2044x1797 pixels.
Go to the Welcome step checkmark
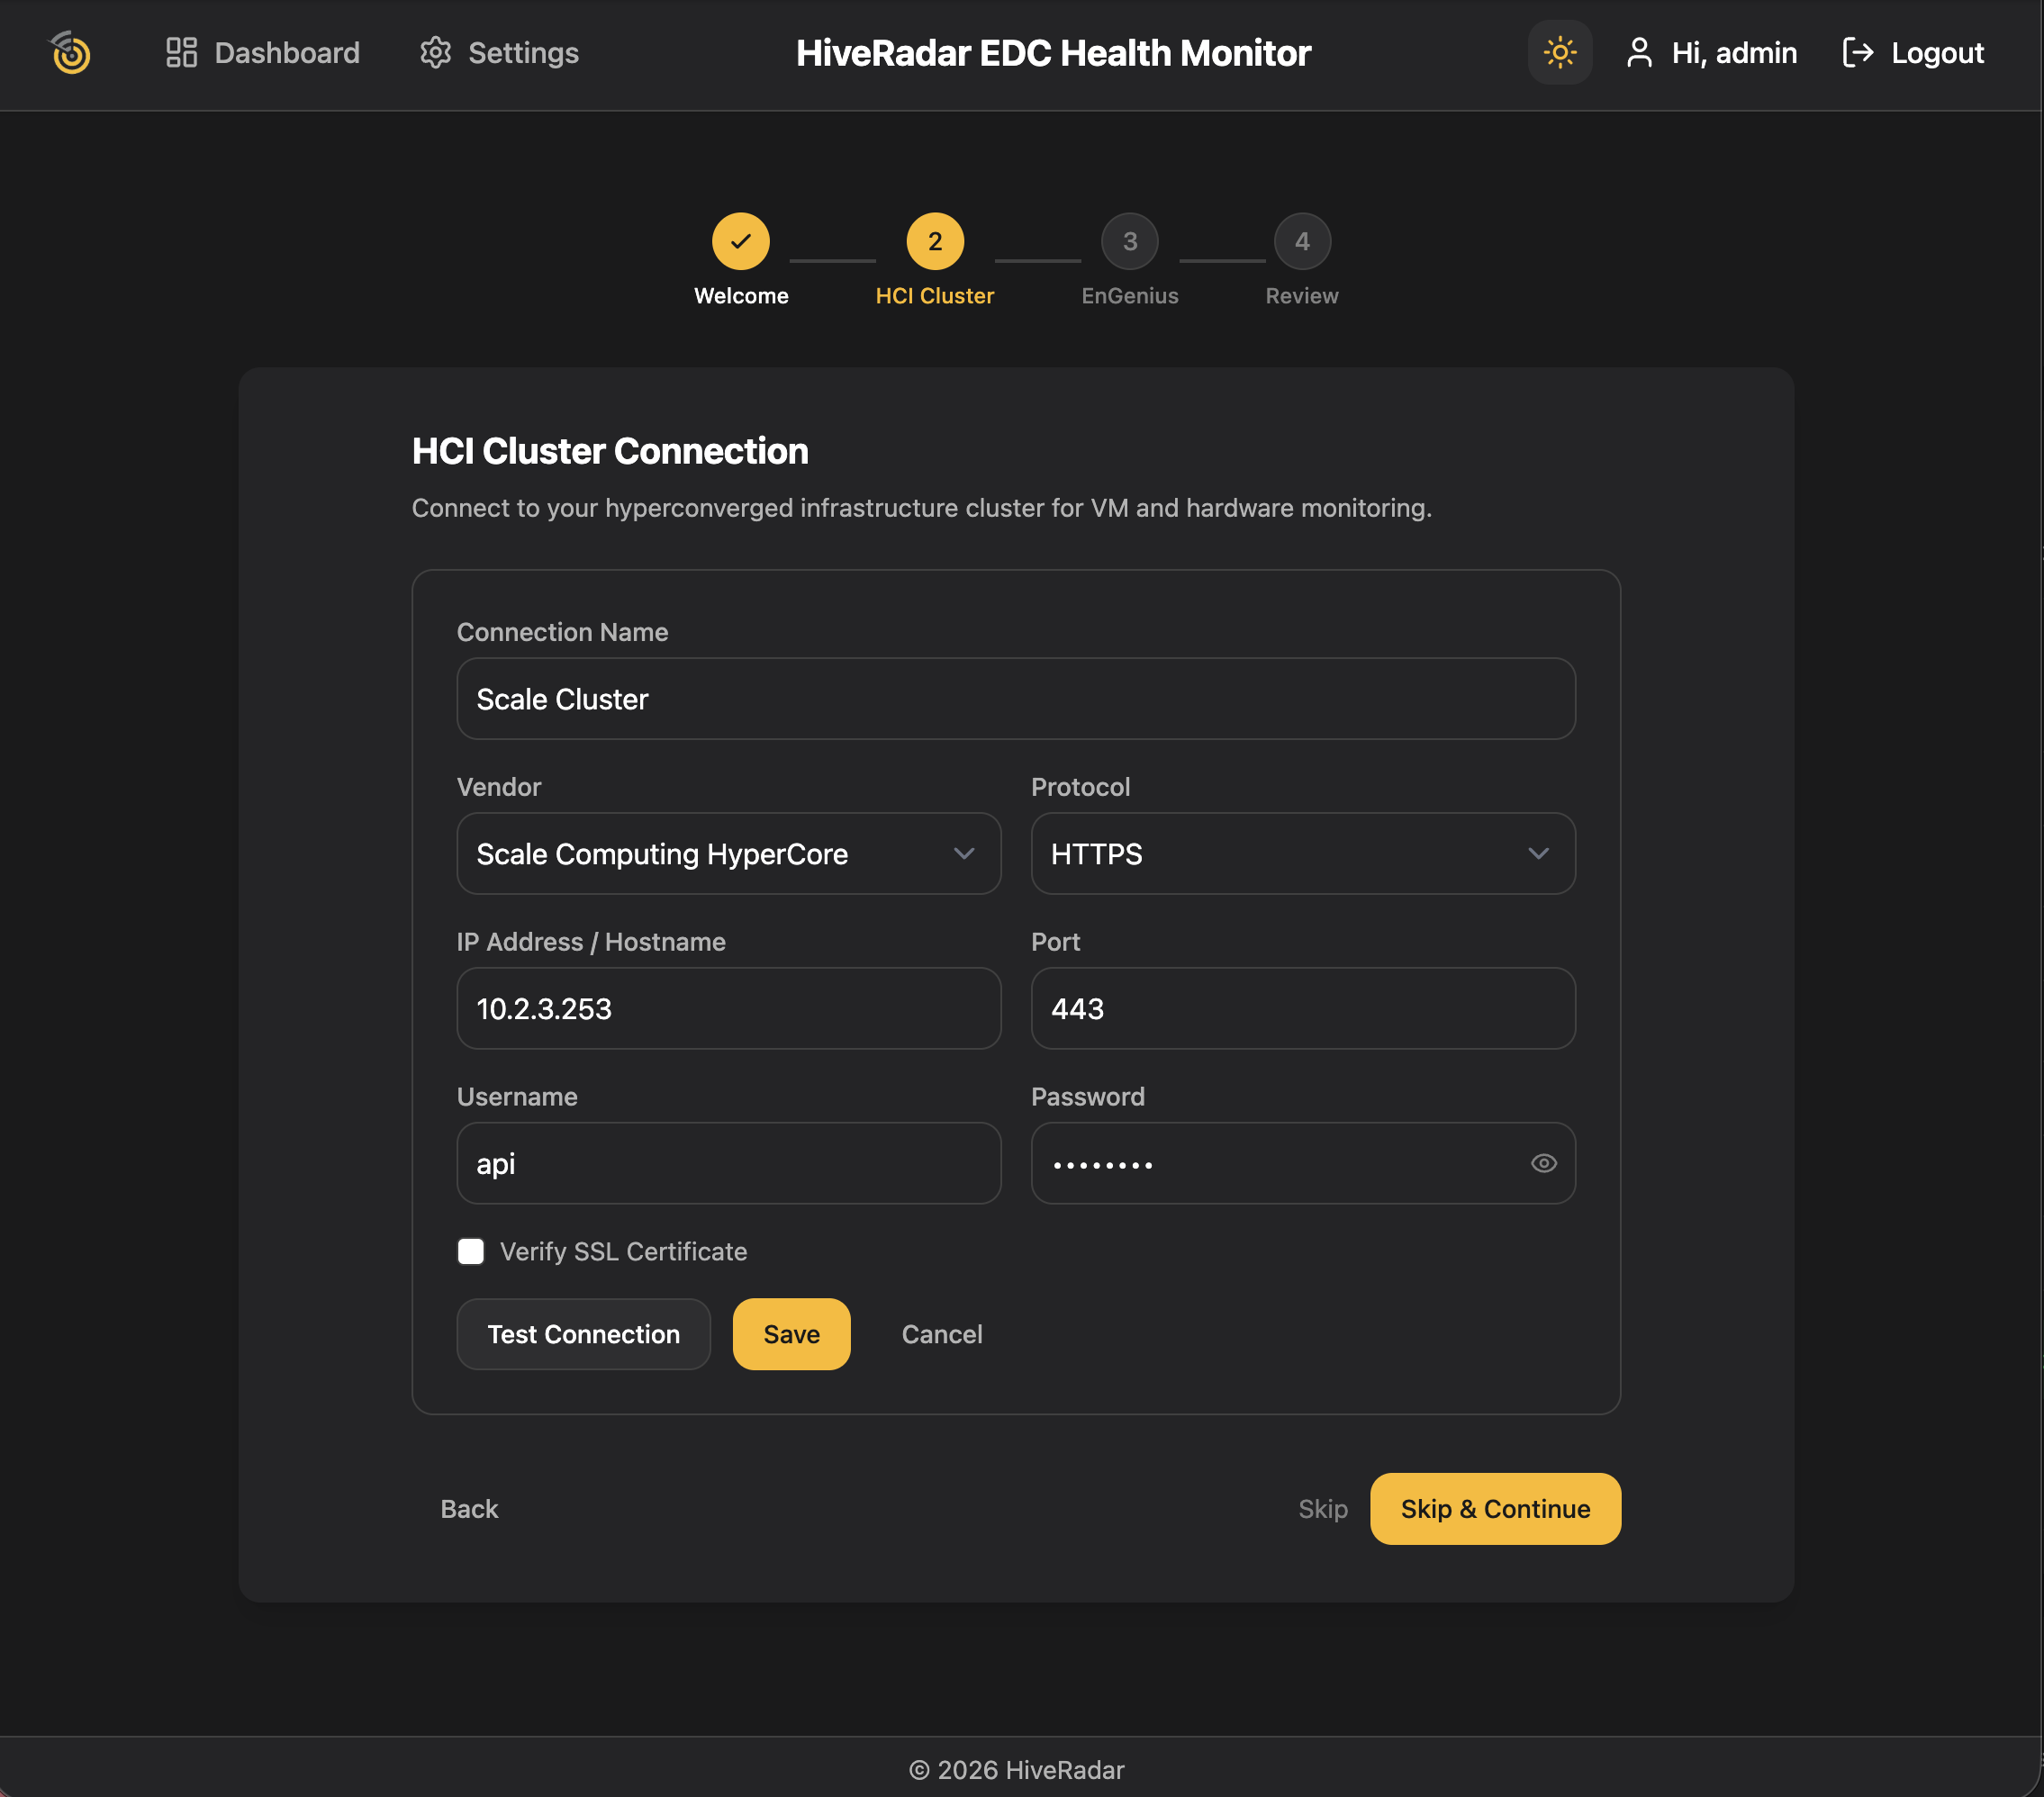click(741, 241)
